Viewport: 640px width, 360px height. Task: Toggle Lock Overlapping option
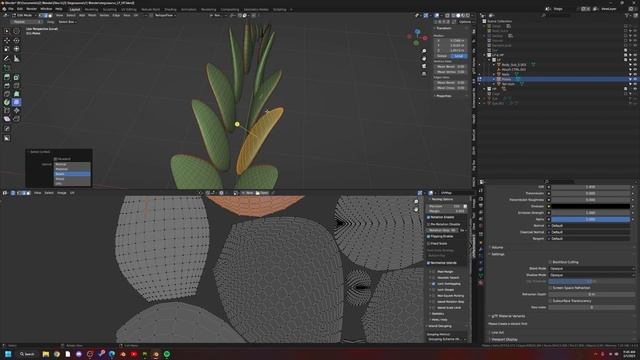click(433, 284)
